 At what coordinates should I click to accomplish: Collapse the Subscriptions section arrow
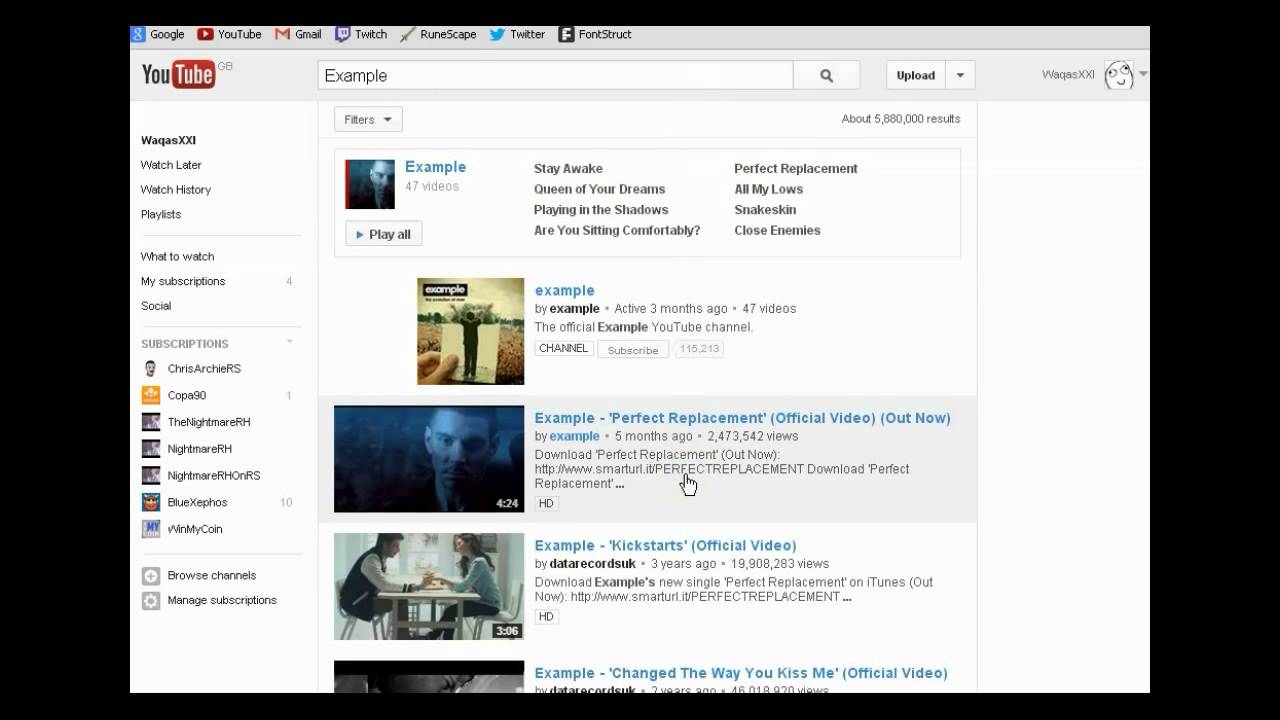click(x=290, y=343)
